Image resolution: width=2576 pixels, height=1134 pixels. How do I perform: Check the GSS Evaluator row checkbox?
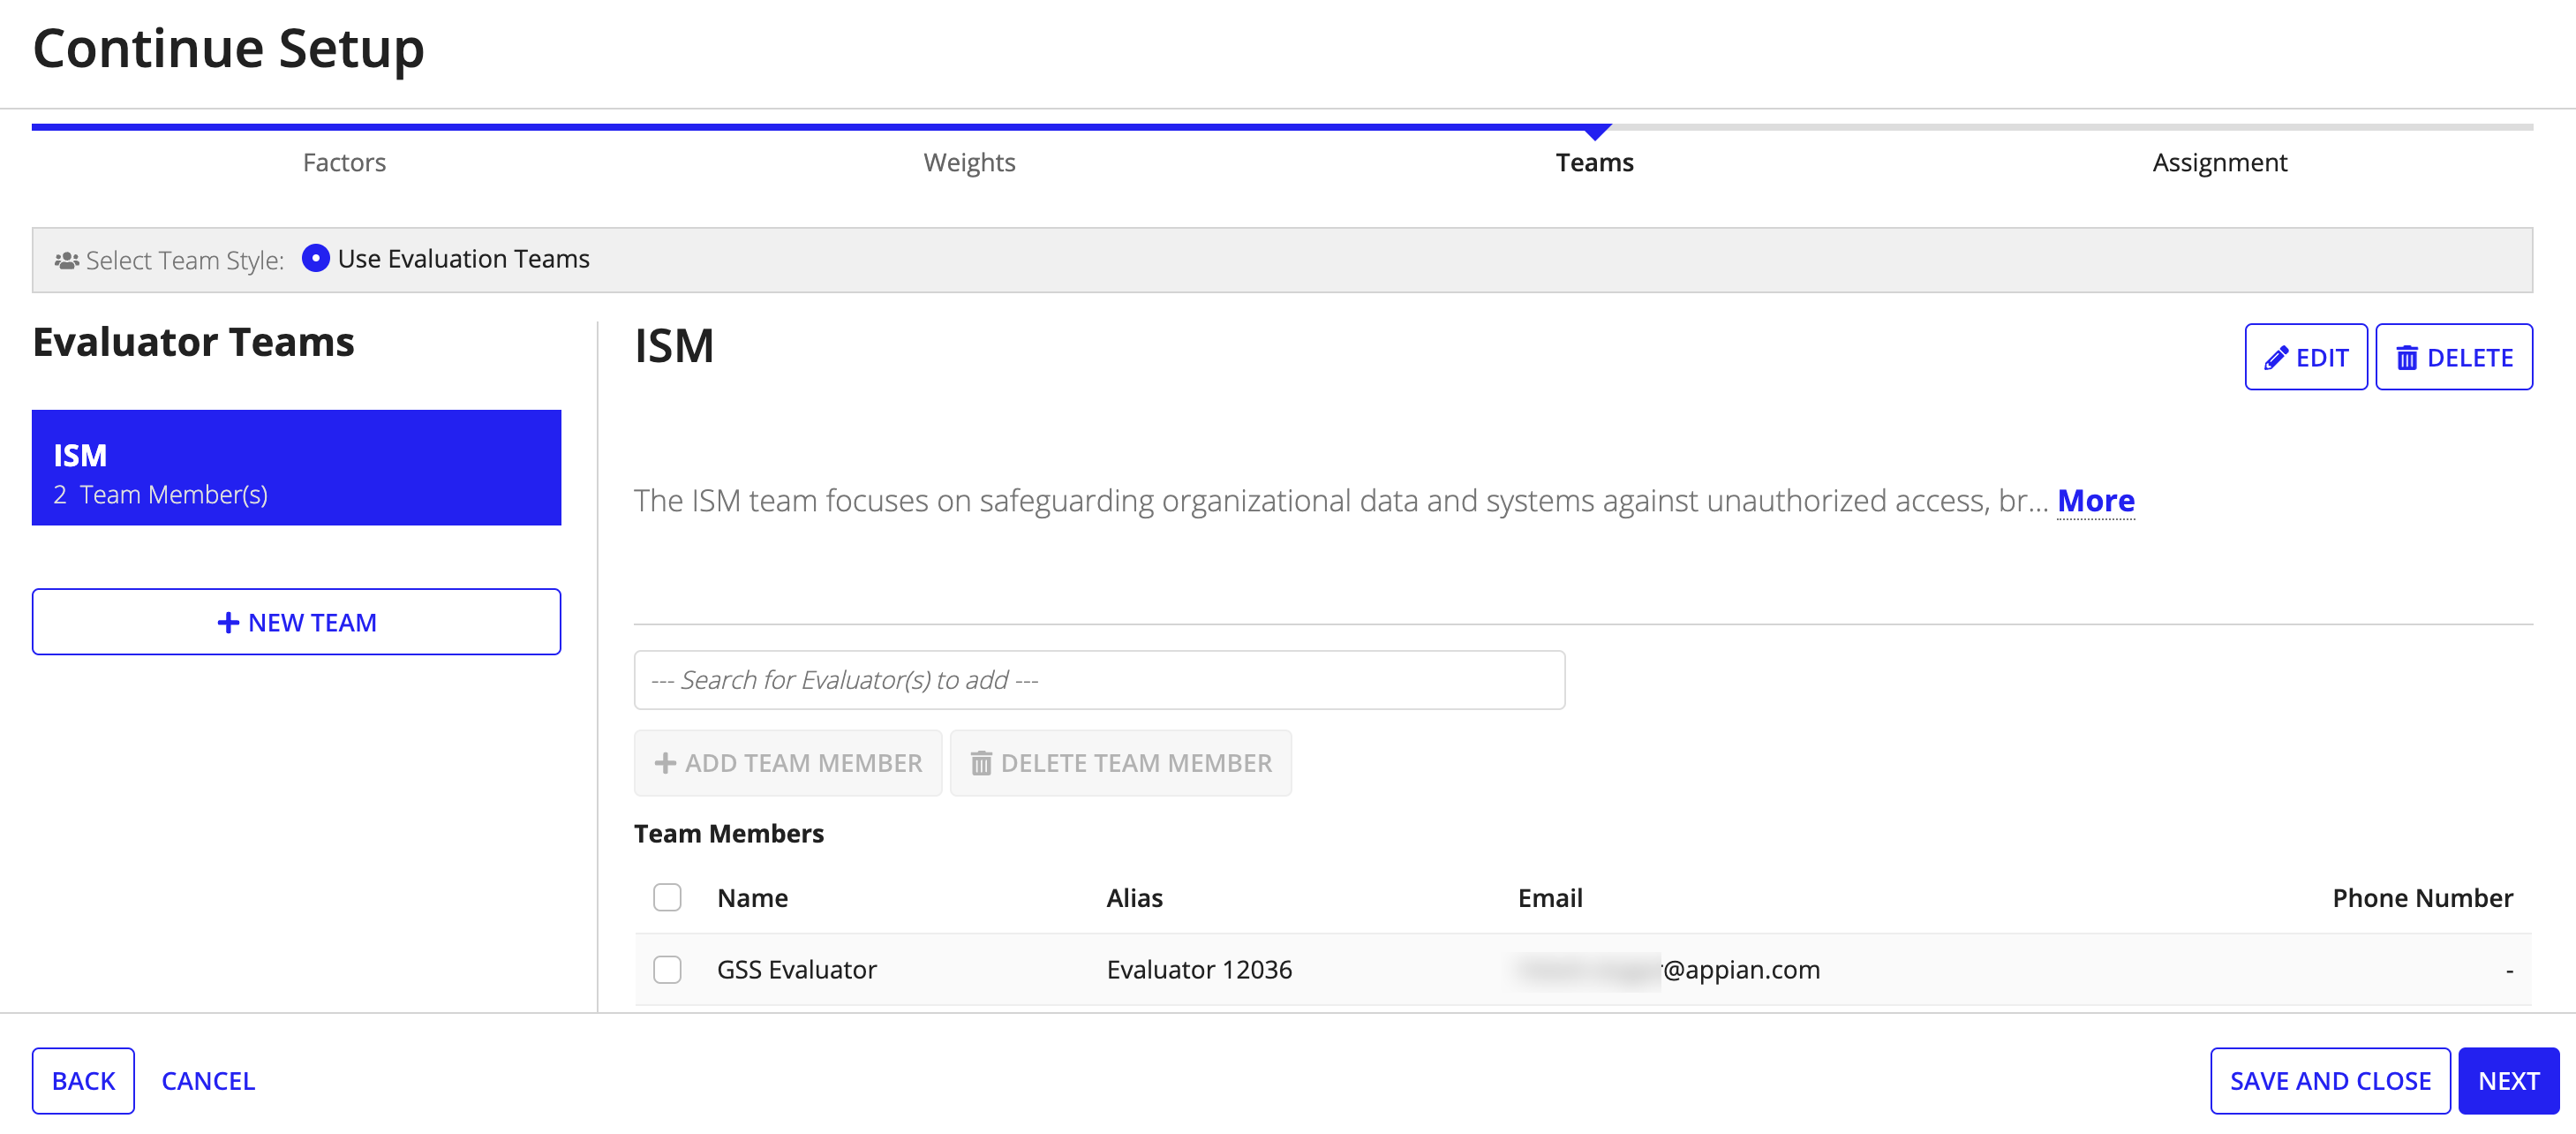(667, 969)
